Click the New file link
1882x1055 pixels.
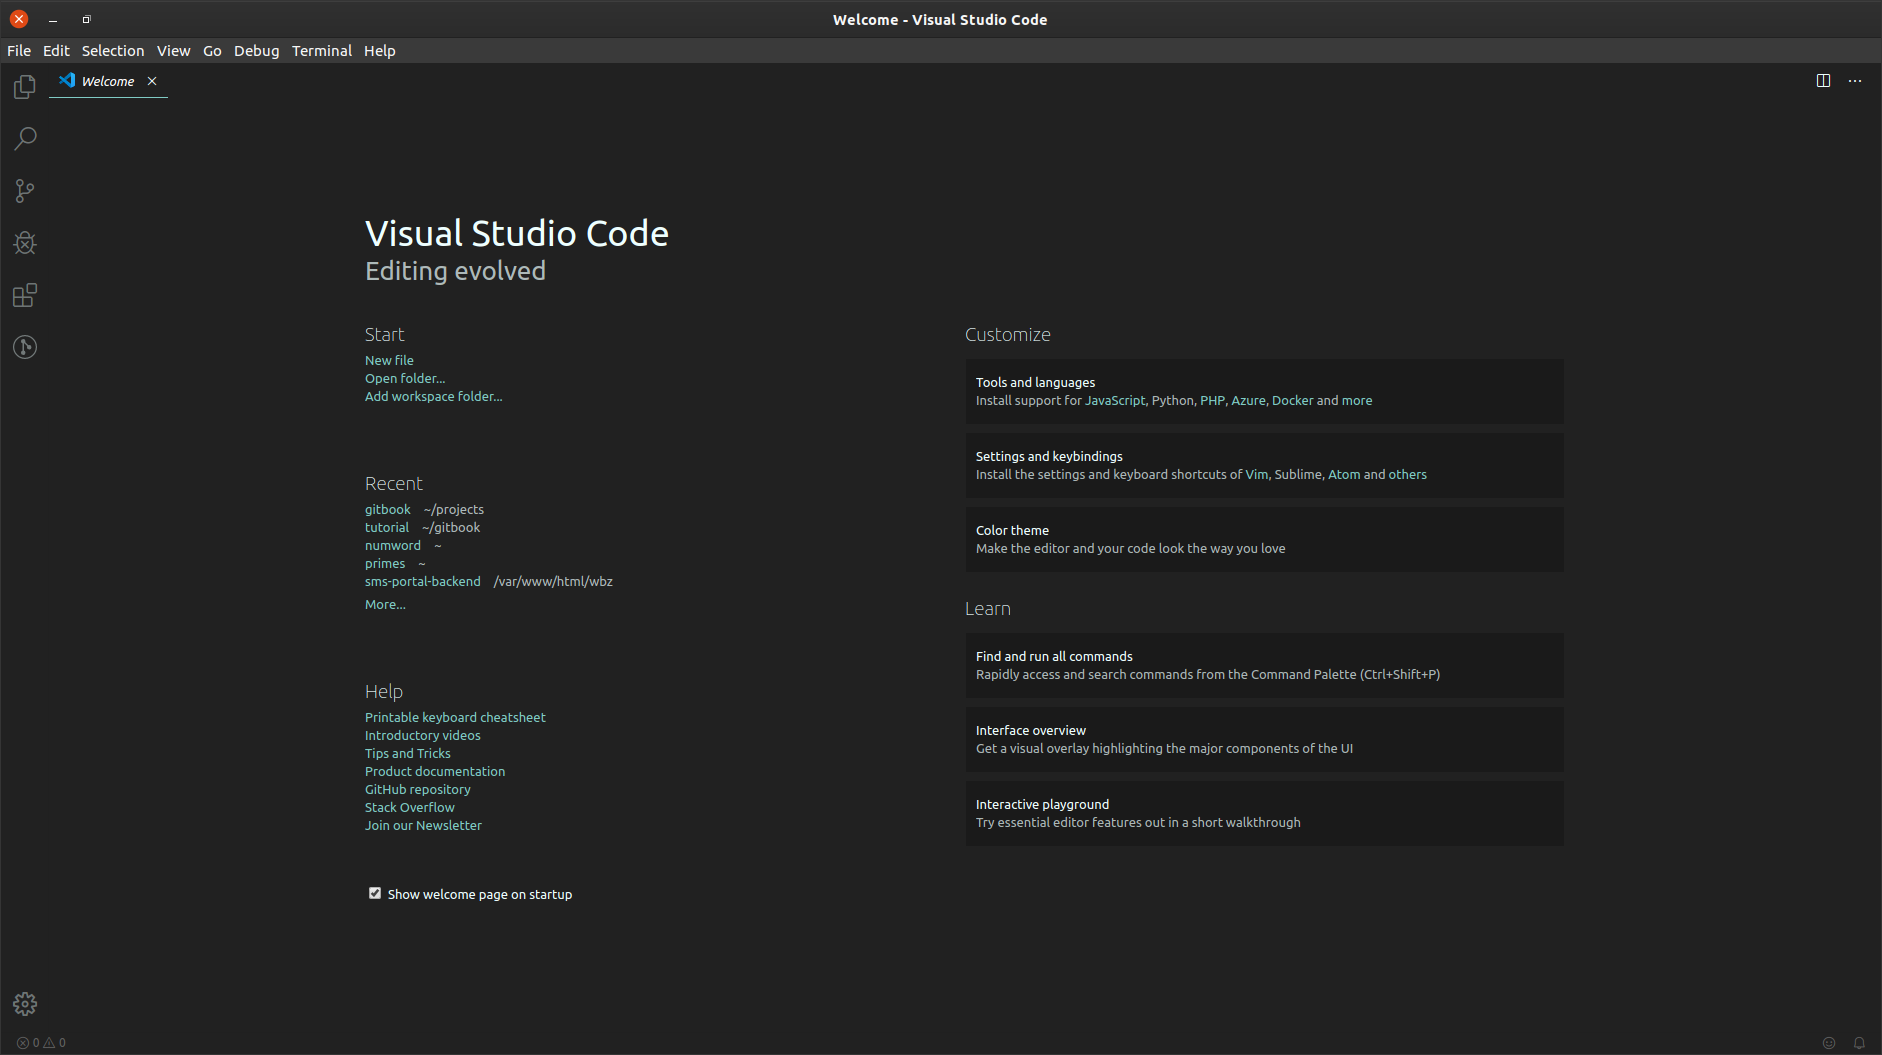click(x=389, y=360)
